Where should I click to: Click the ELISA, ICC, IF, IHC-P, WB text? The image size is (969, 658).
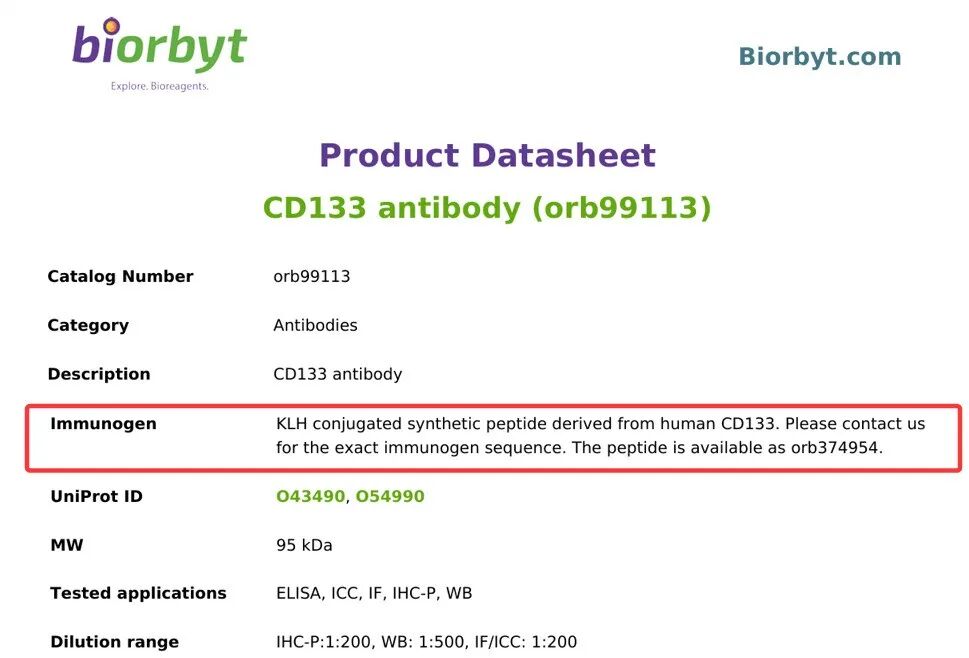[x=374, y=594]
